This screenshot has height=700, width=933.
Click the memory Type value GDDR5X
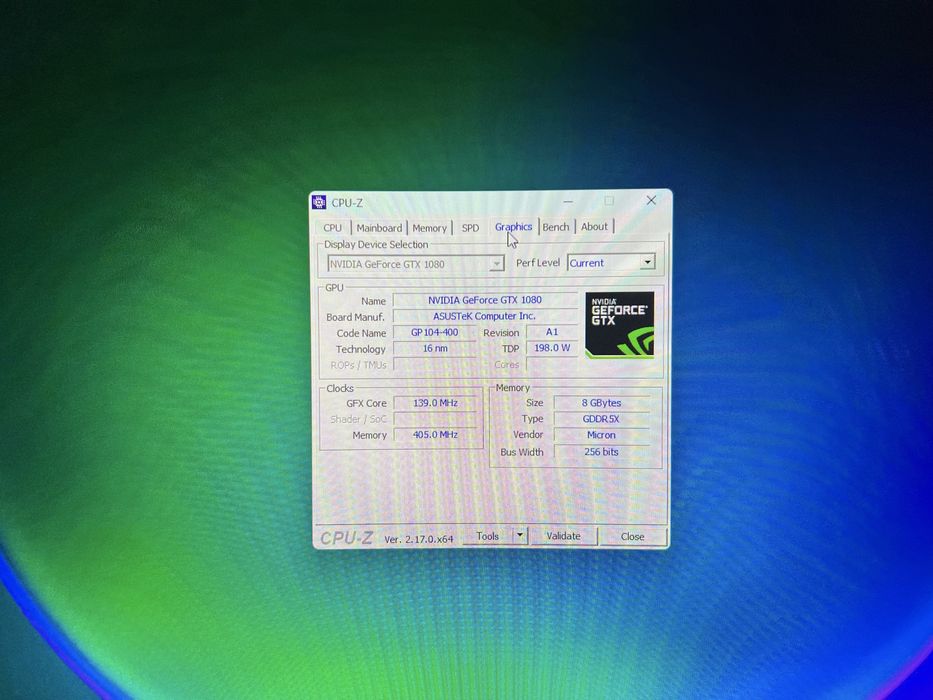[x=602, y=419]
